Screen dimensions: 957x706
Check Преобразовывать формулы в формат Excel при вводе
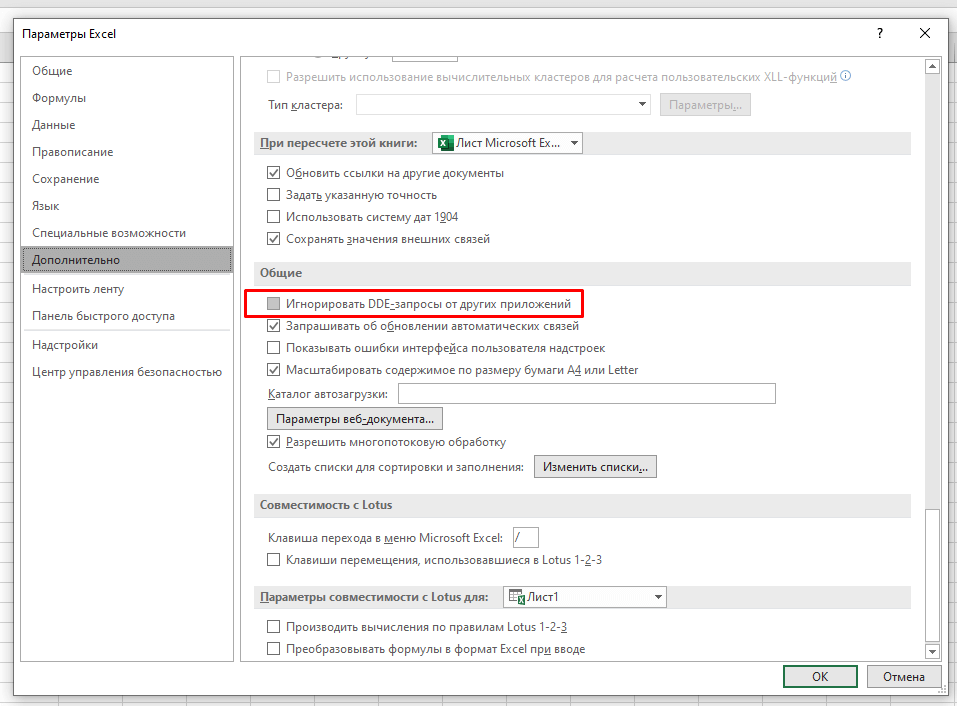click(273, 649)
